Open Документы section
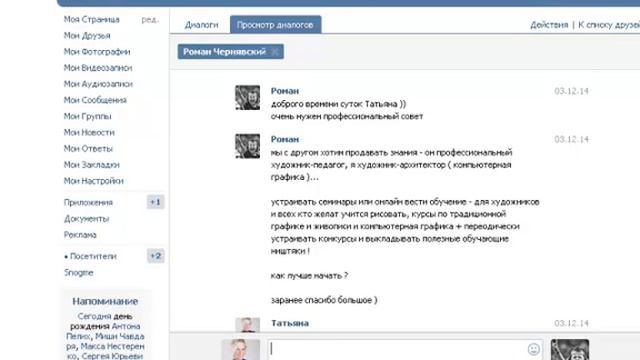 [x=87, y=219]
